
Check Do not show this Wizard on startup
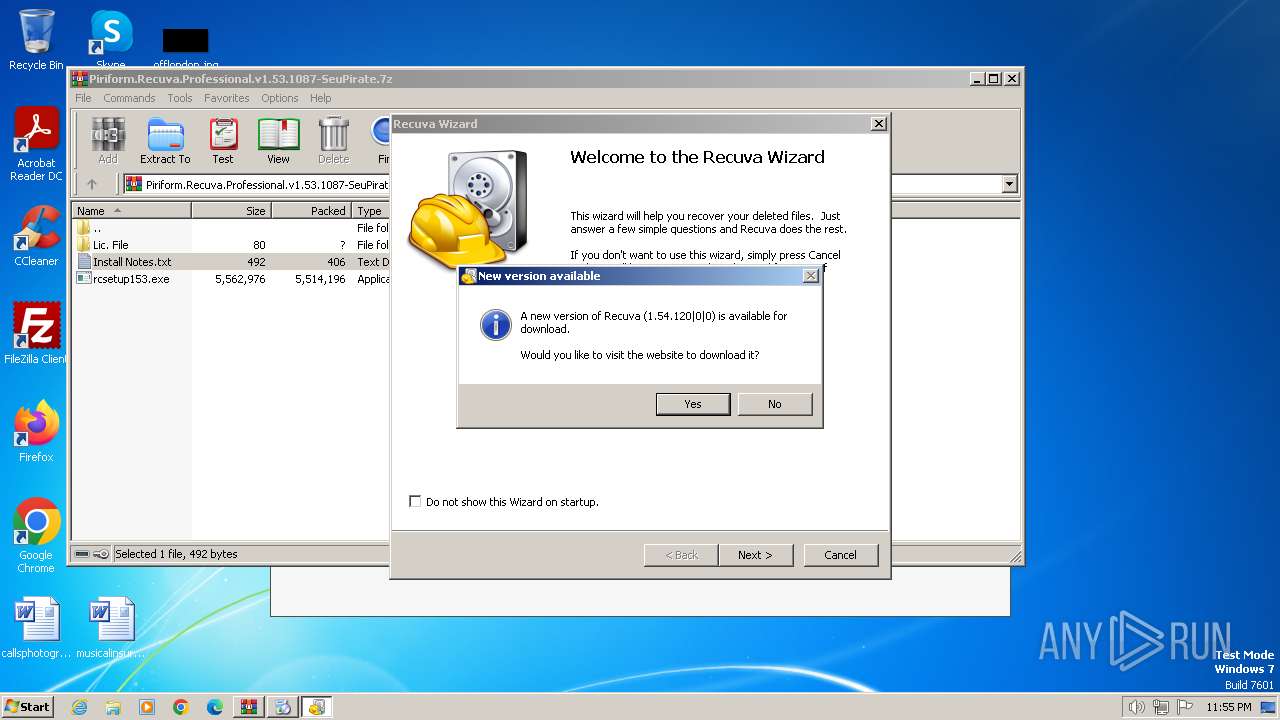click(415, 502)
